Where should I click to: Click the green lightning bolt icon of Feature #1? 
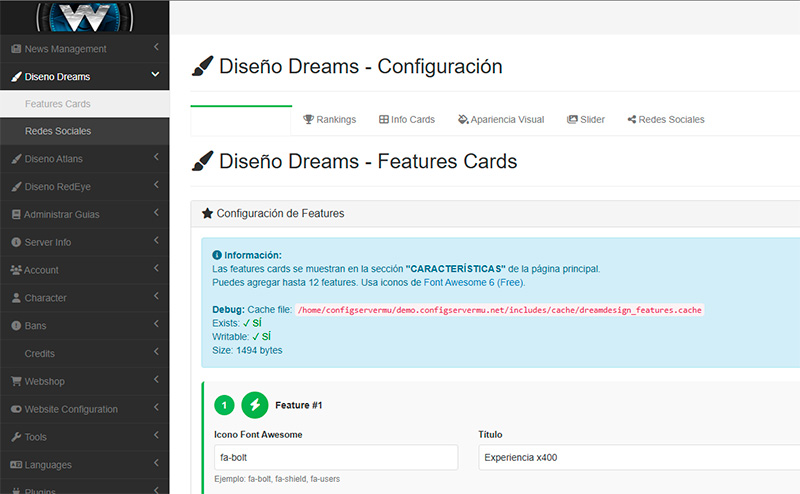tap(255, 405)
